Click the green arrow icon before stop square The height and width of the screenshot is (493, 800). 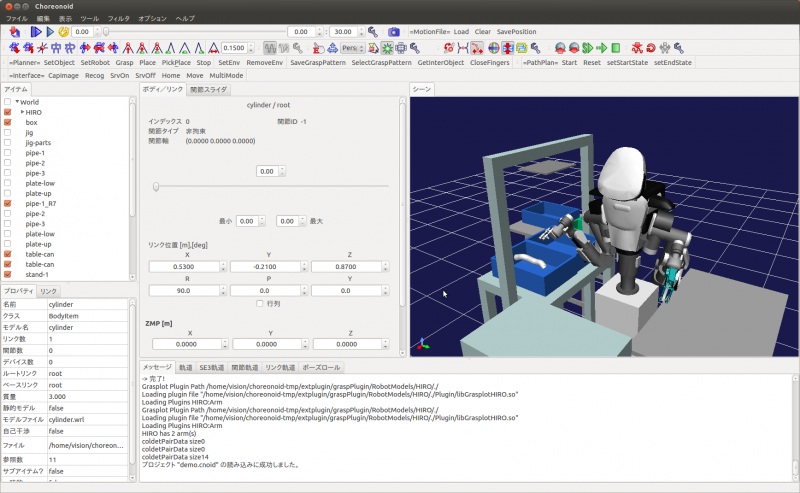600,47
